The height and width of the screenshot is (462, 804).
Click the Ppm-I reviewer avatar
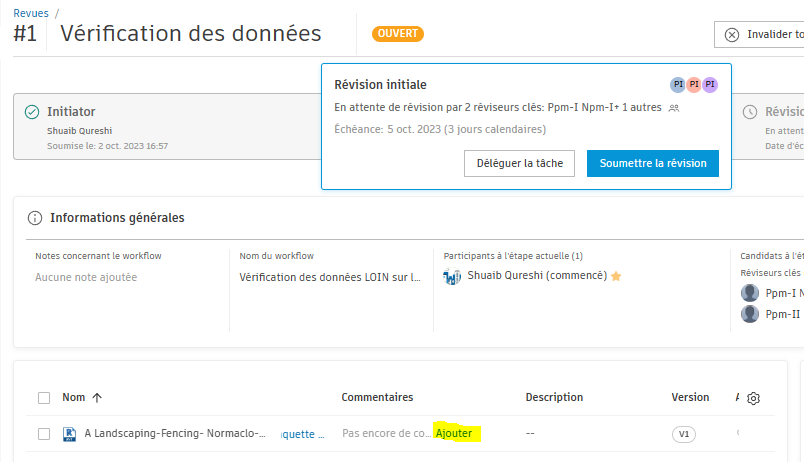pos(750,293)
